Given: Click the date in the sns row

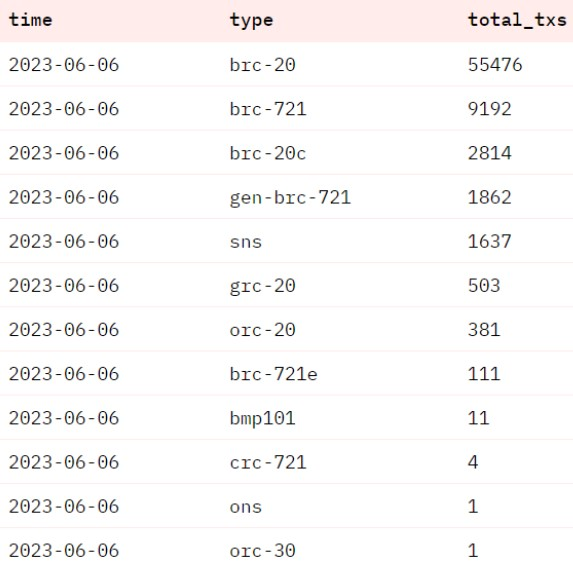Looking at the screenshot, I should pyautogui.click(x=64, y=242).
